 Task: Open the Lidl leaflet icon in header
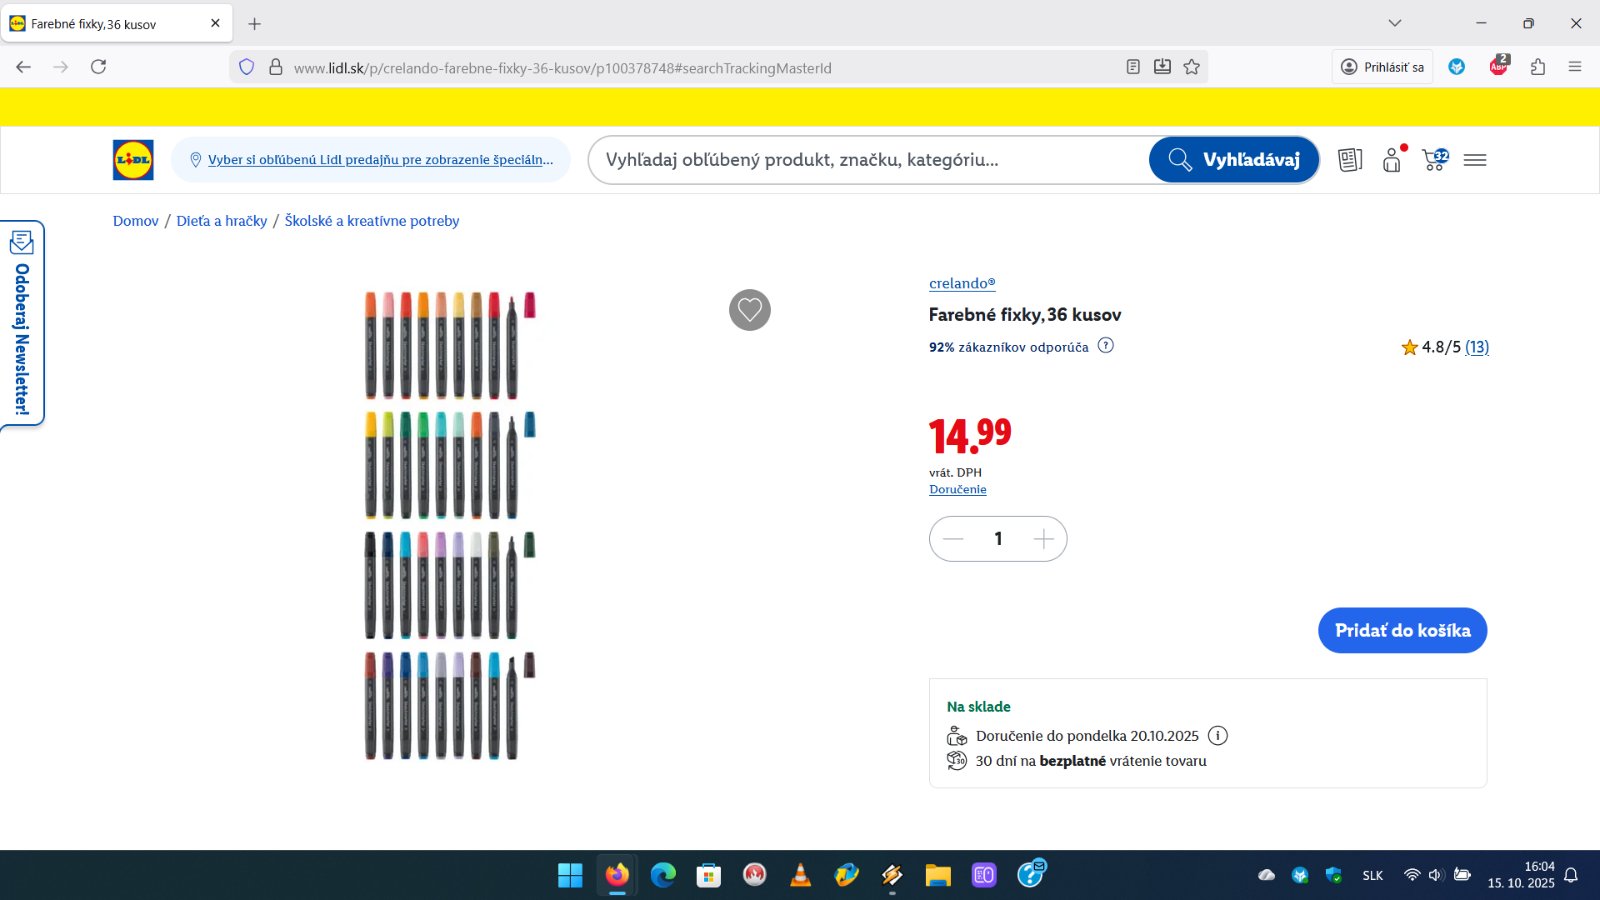(1350, 160)
